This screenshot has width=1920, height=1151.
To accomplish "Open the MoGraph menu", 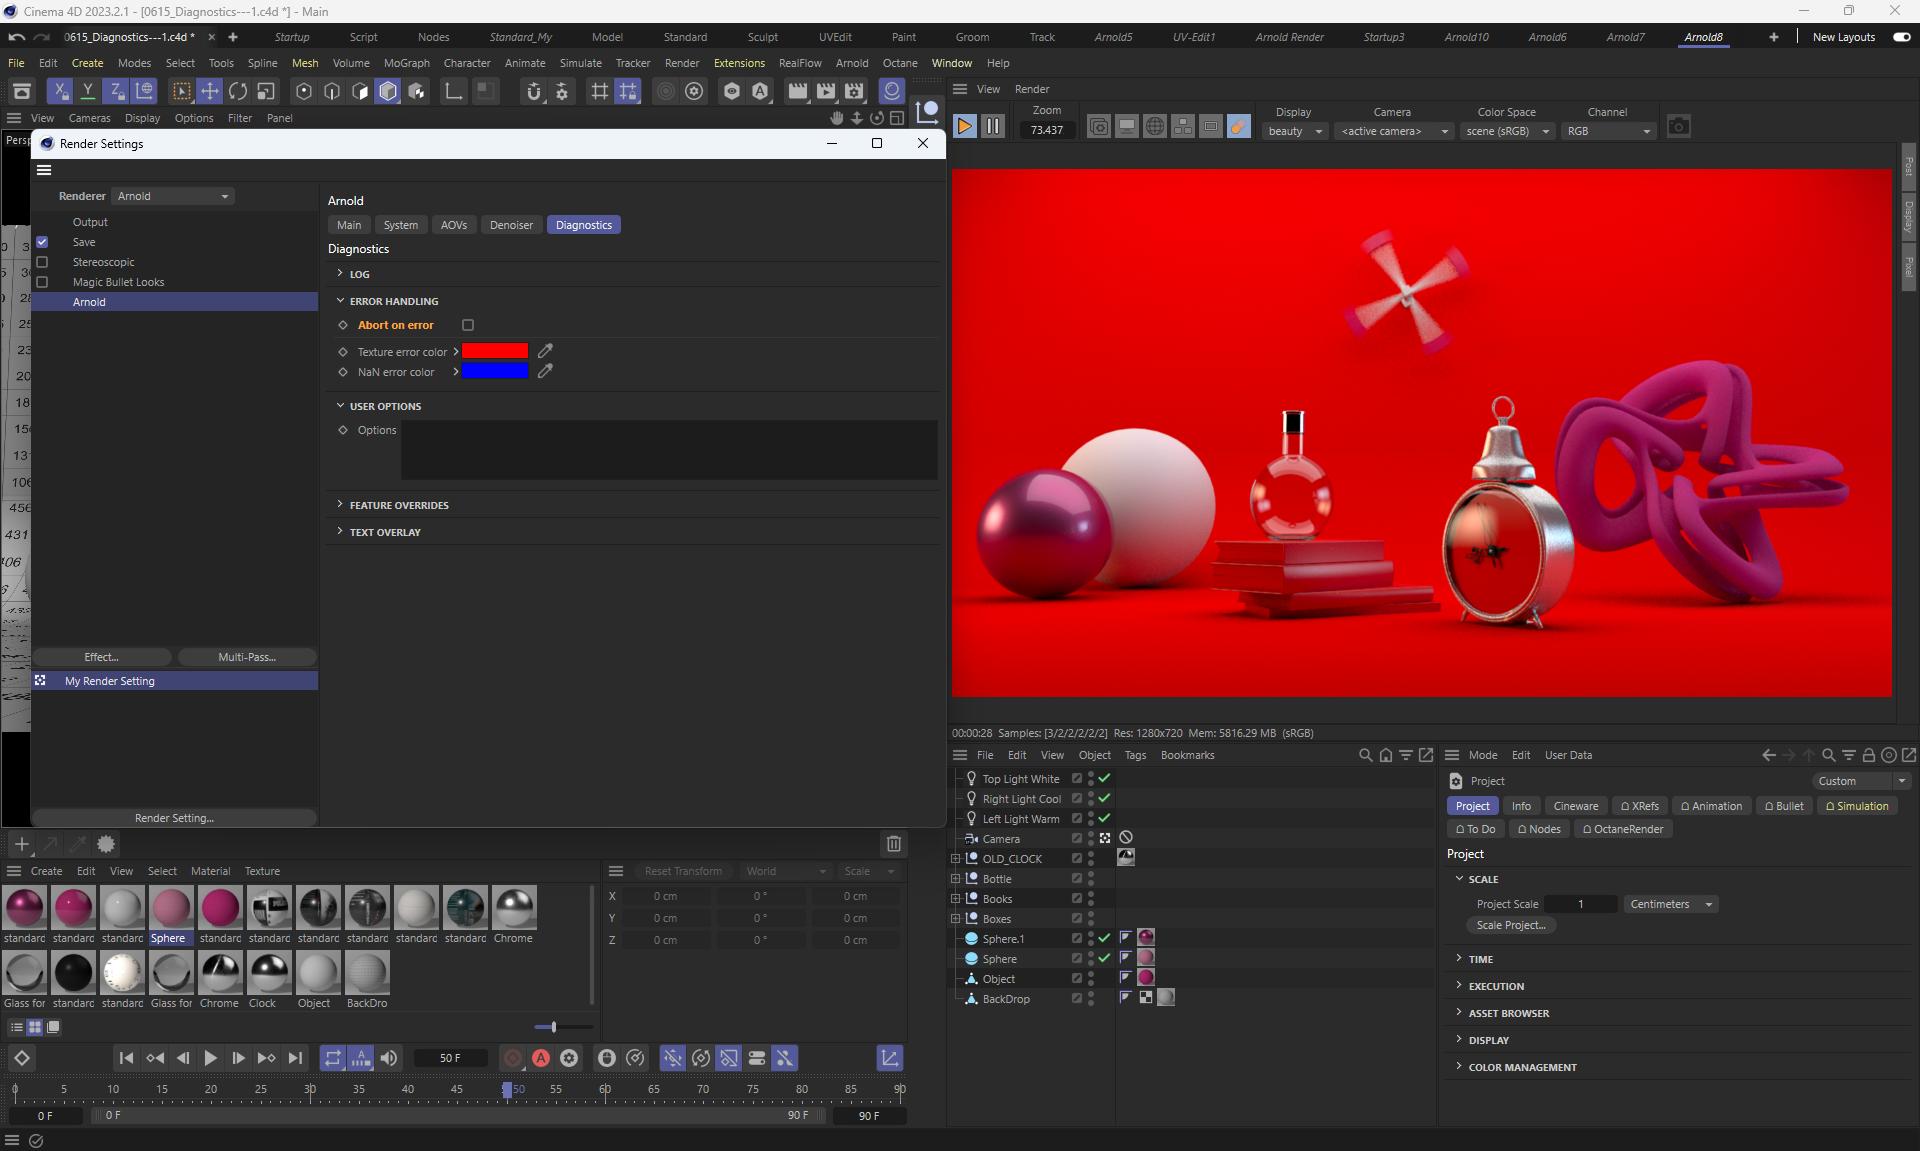I will pyautogui.click(x=406, y=63).
